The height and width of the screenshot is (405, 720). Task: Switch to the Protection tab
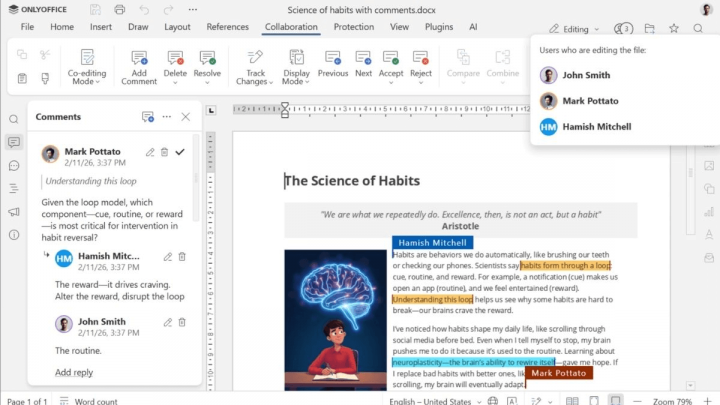(354, 27)
